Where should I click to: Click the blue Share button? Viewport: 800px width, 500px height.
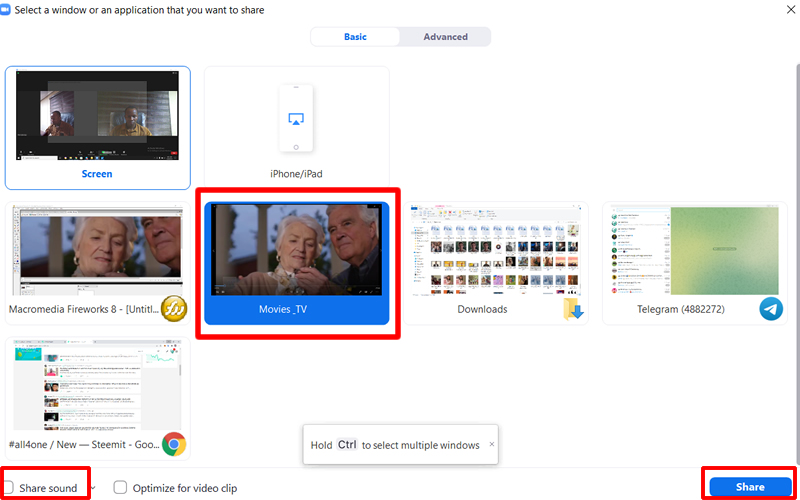point(750,487)
